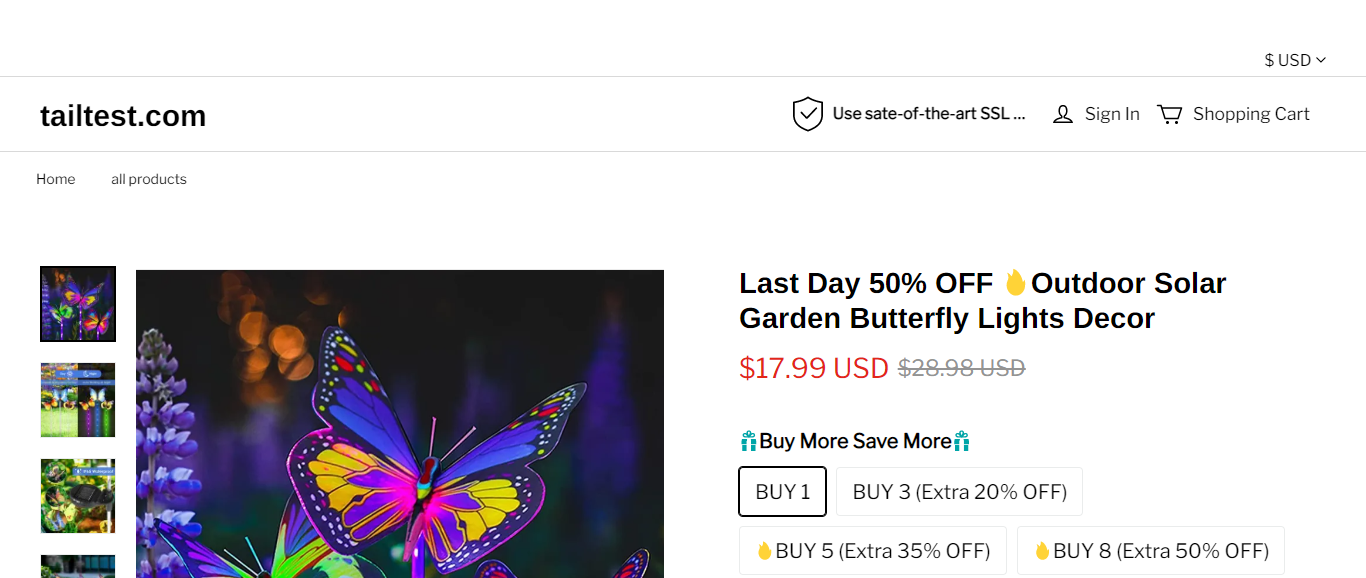Image resolution: width=1366 pixels, height=578 pixels.
Task: Open tailtest.com store logo link
Action: tap(123, 116)
